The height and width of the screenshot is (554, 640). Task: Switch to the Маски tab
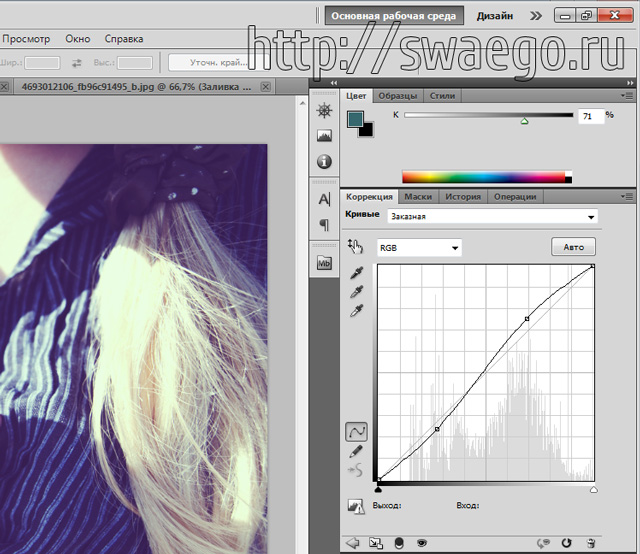(418, 197)
